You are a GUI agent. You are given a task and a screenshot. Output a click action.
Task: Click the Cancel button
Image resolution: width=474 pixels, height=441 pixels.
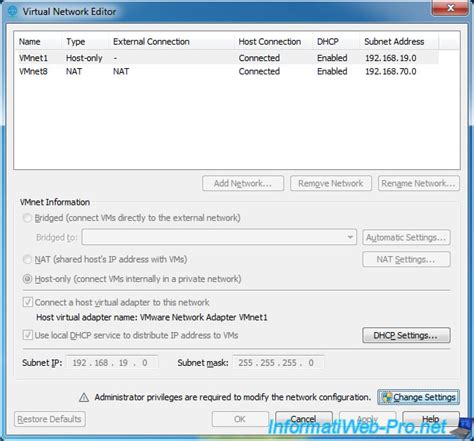[304, 419]
